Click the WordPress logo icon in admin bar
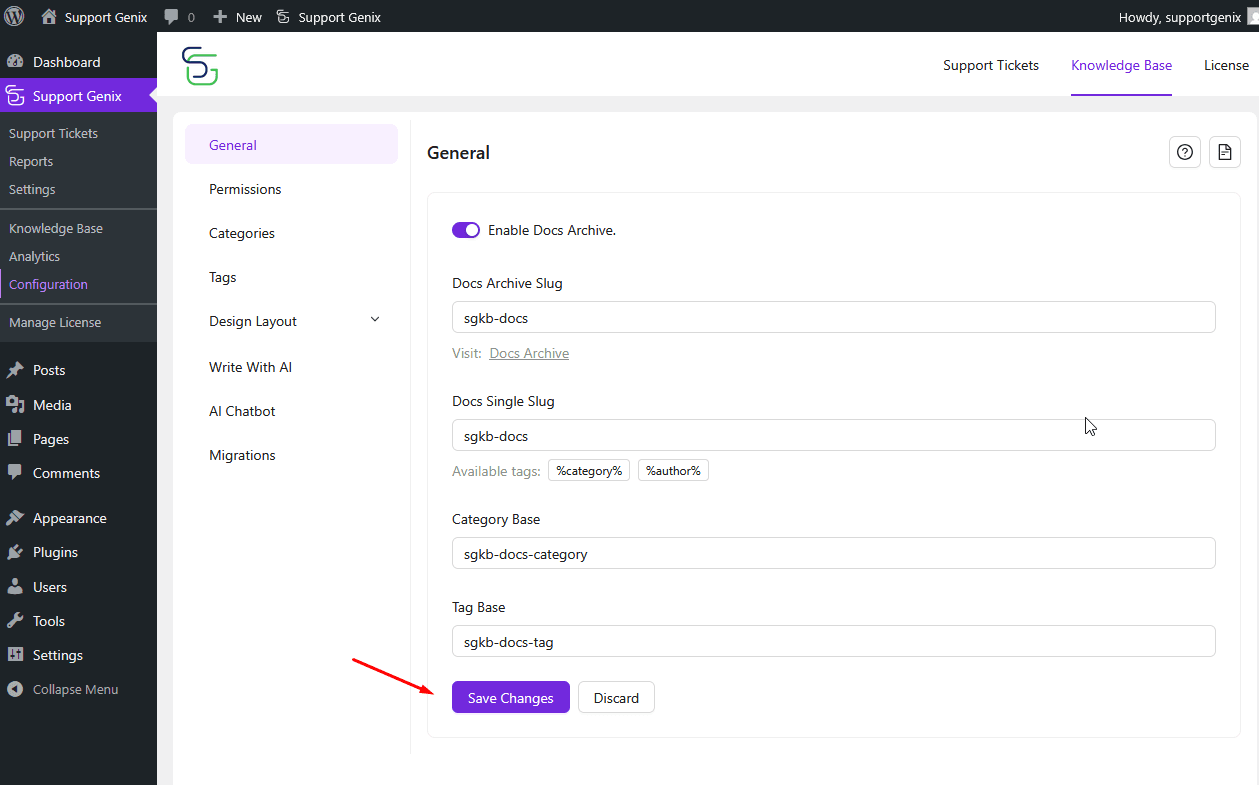1259x785 pixels. [x=14, y=16]
